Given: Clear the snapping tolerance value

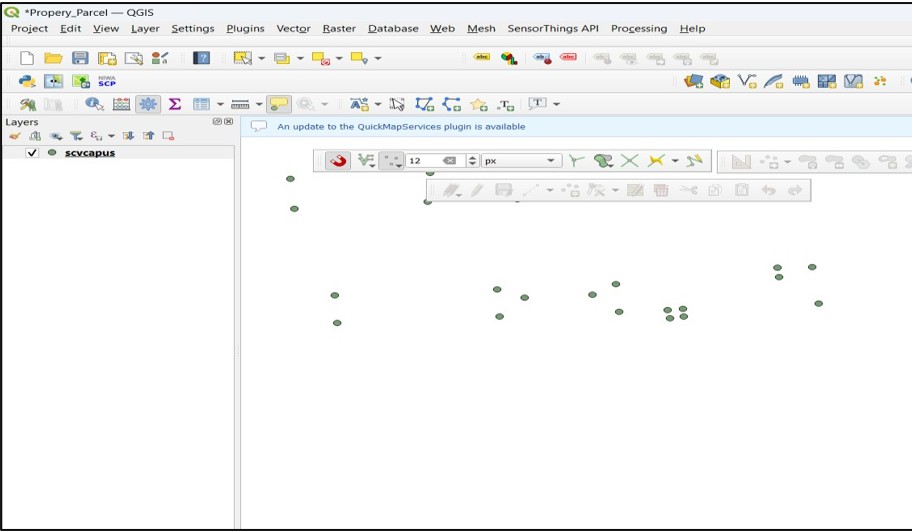Looking at the screenshot, I should coord(449,160).
